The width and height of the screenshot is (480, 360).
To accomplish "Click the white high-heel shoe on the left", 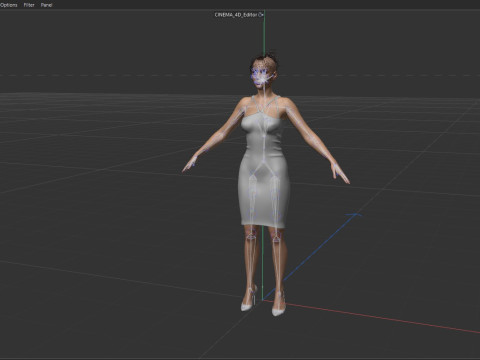I will (249, 300).
